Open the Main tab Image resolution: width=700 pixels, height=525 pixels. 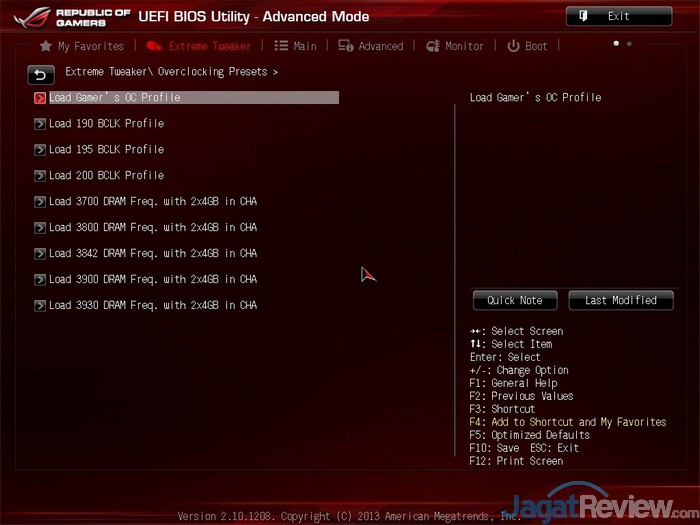point(296,46)
